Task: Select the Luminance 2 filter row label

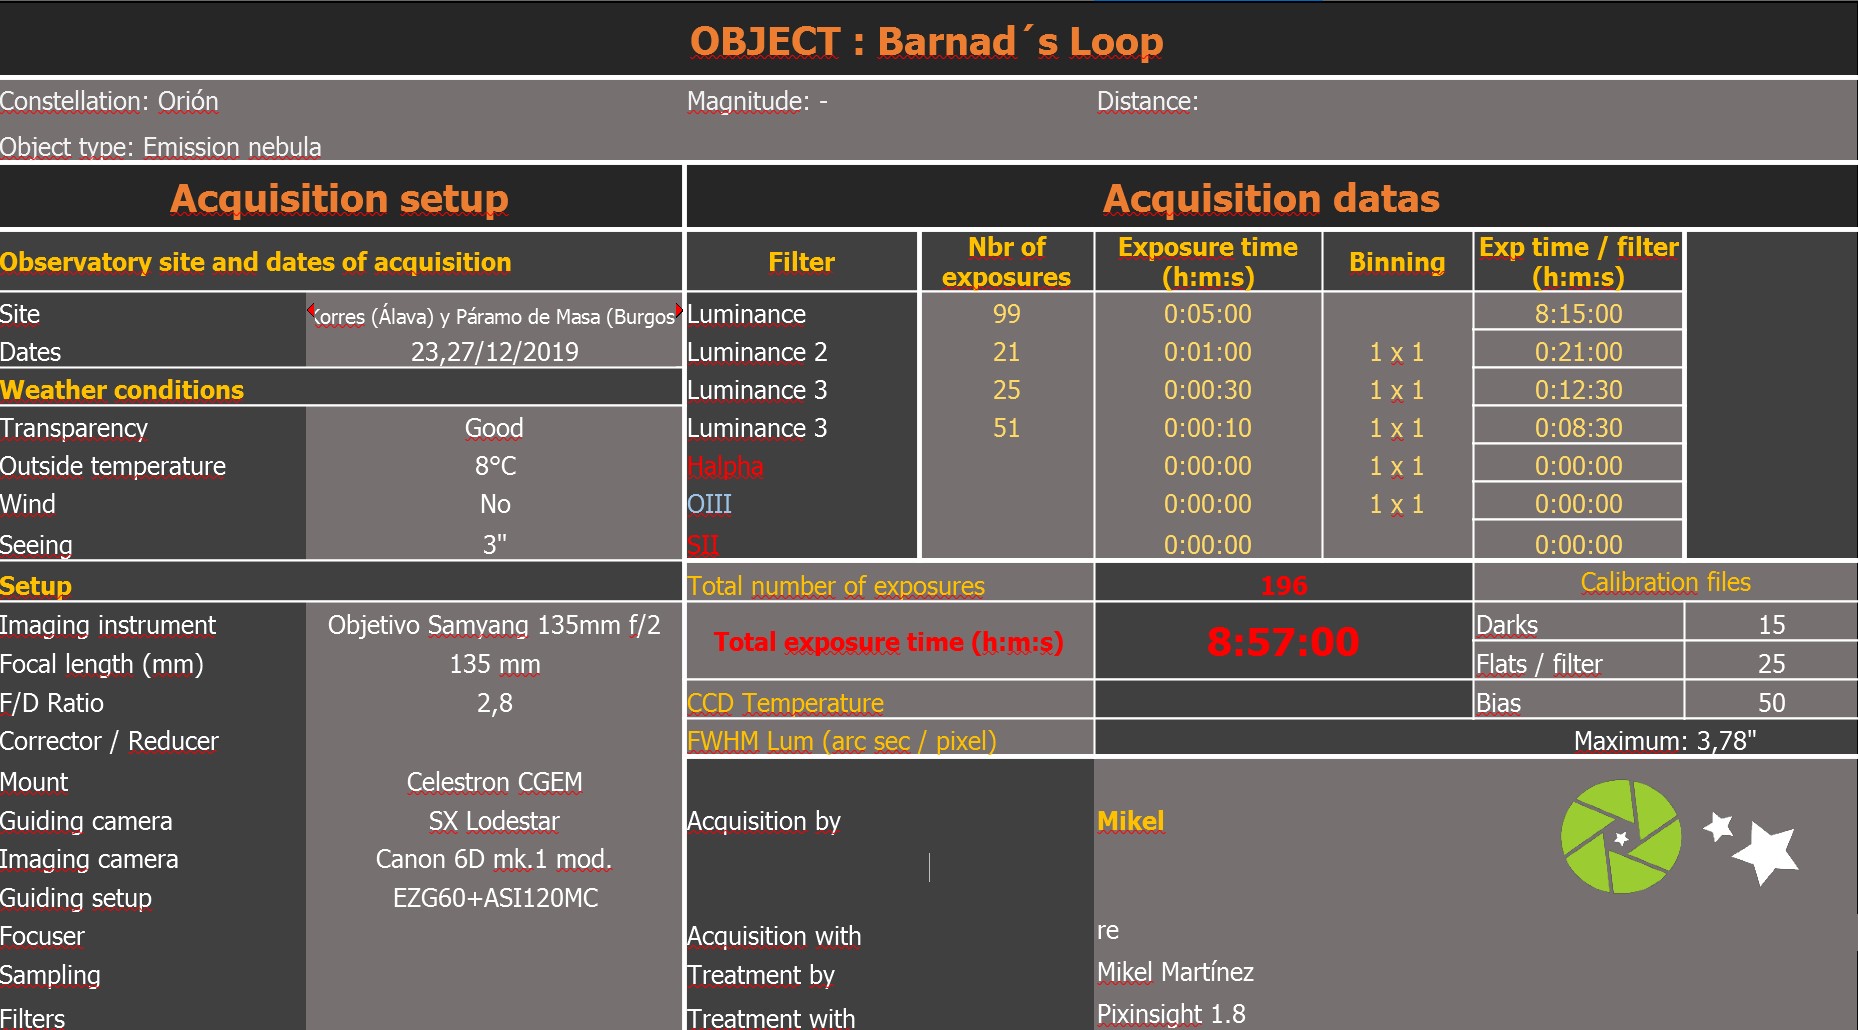Action: coord(757,352)
